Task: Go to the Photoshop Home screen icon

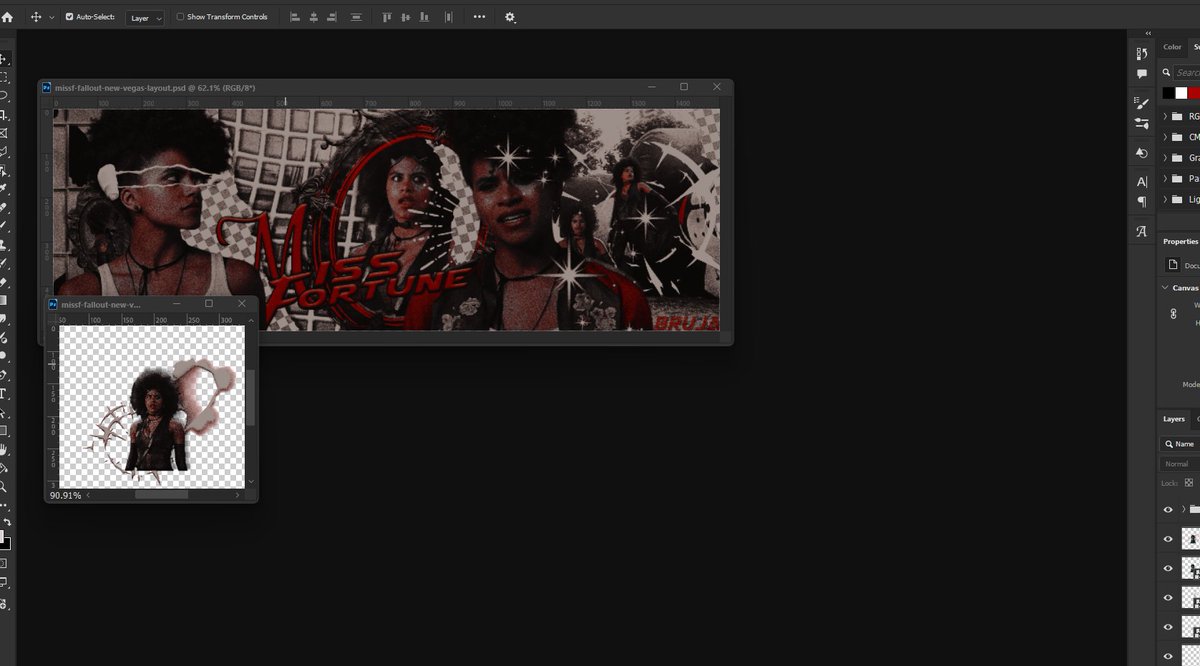Action: click(8, 17)
